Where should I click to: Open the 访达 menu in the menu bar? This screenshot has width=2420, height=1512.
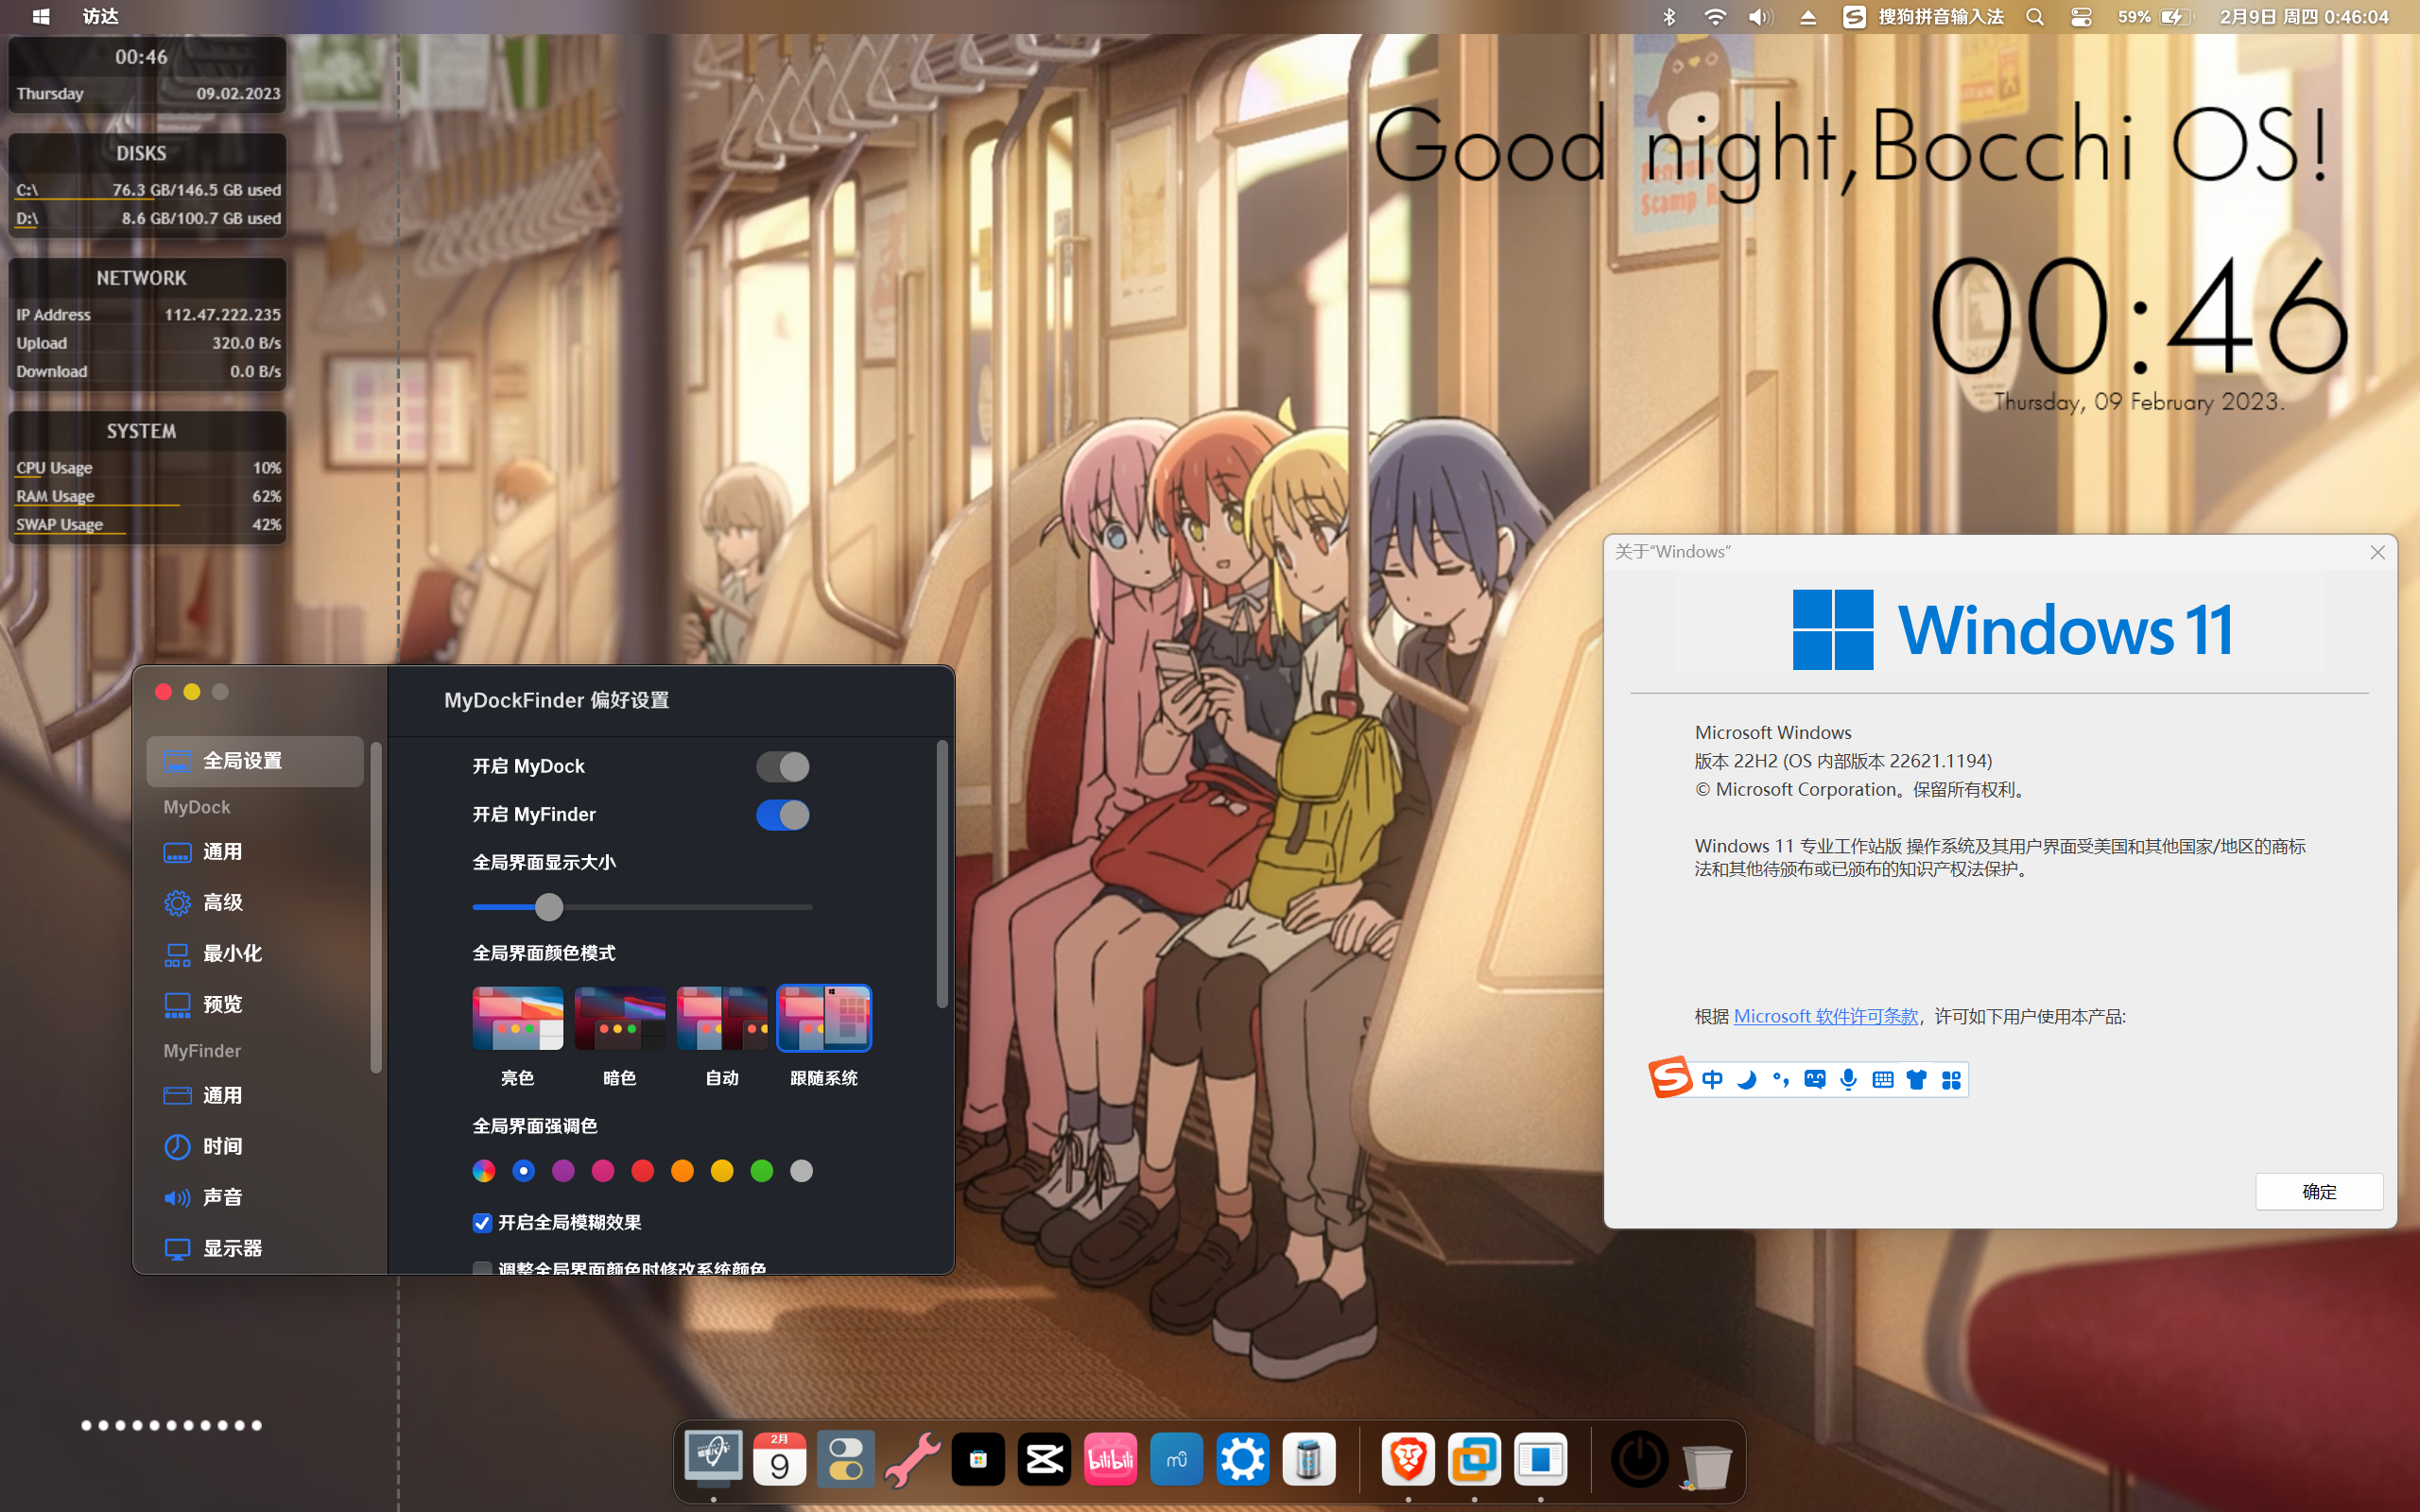point(101,17)
